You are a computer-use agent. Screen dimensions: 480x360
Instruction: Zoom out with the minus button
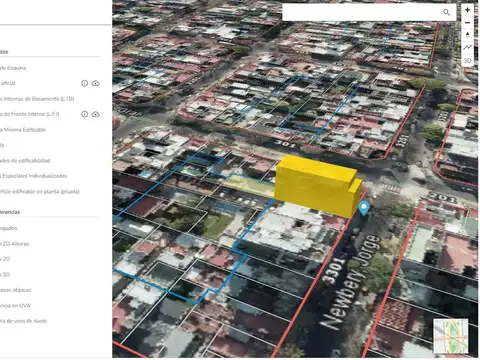point(467,23)
